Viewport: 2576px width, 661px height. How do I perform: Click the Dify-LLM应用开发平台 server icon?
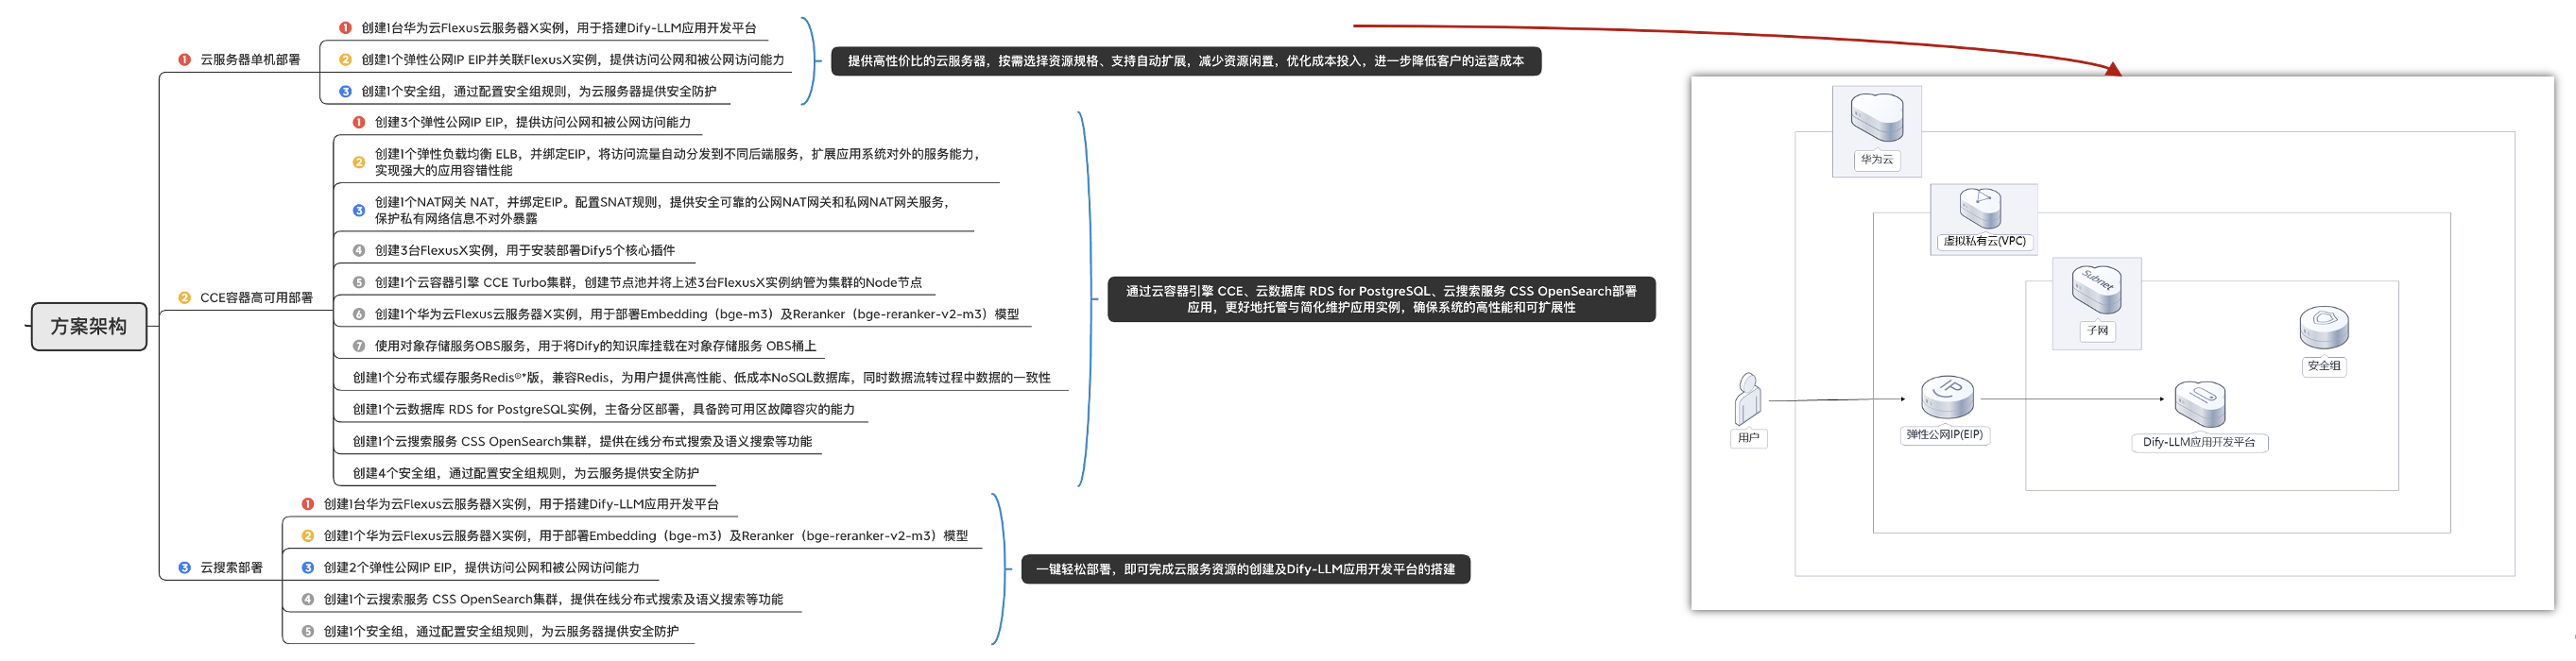click(x=2199, y=404)
